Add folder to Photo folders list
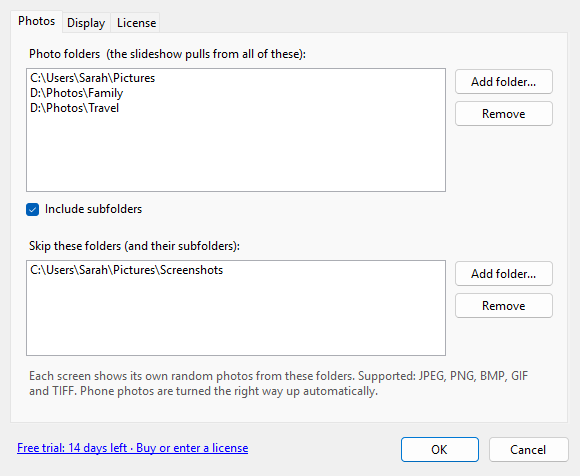The height and width of the screenshot is (476, 580). (504, 82)
